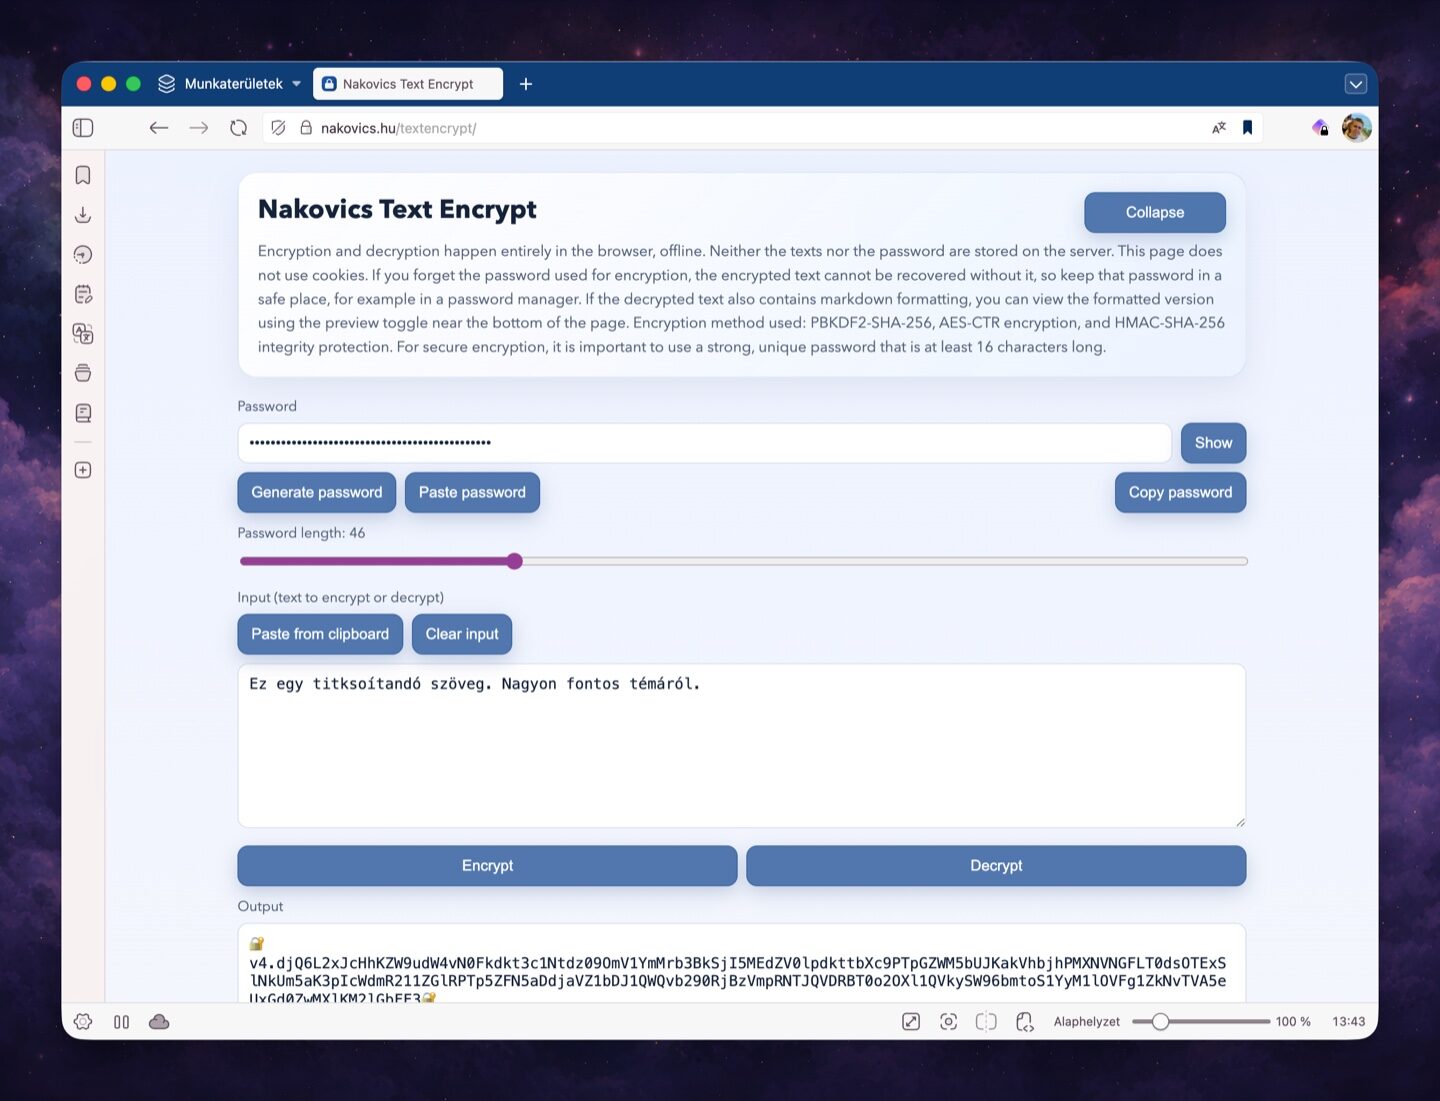Capture the page with camera icon
Screen dimensions: 1440x1101
coord(949,1022)
